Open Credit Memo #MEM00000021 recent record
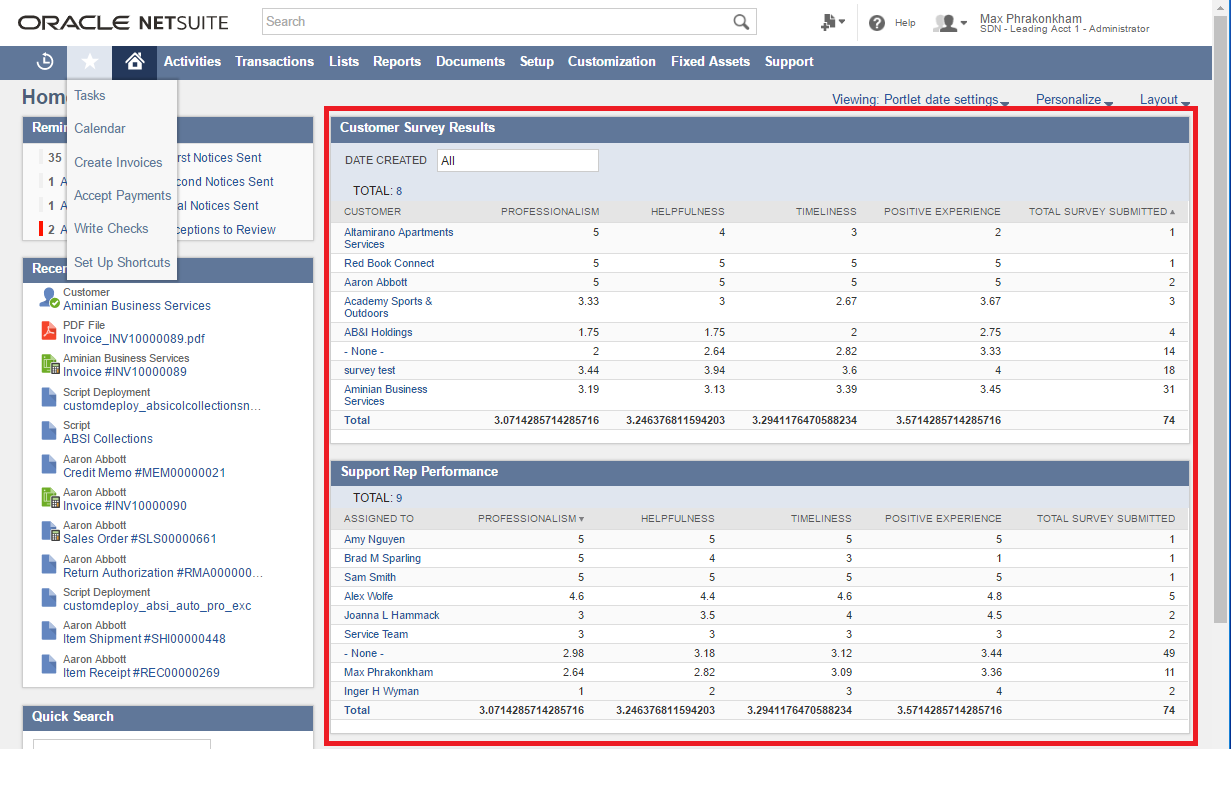 coord(144,472)
